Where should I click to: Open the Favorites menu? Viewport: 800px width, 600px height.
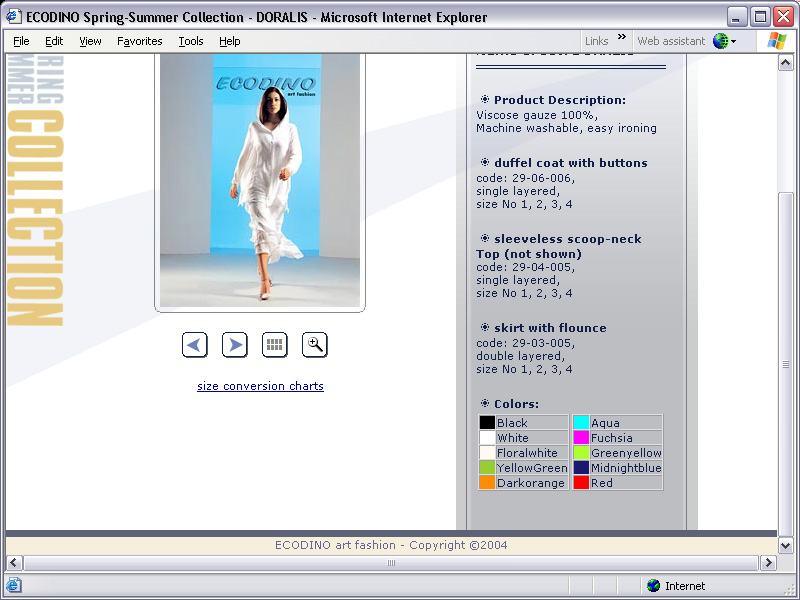(x=139, y=41)
